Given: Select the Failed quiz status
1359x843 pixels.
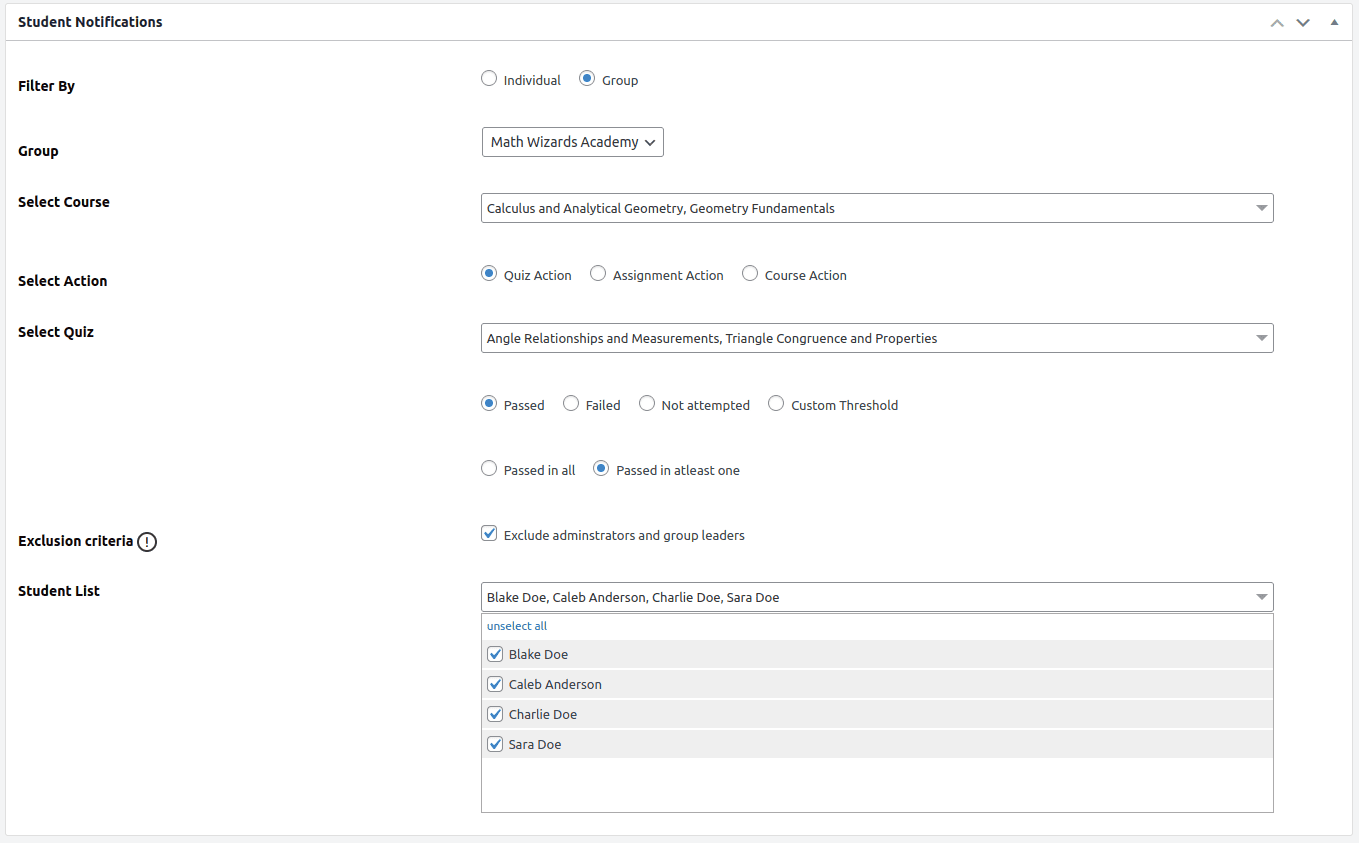Looking at the screenshot, I should (571, 404).
